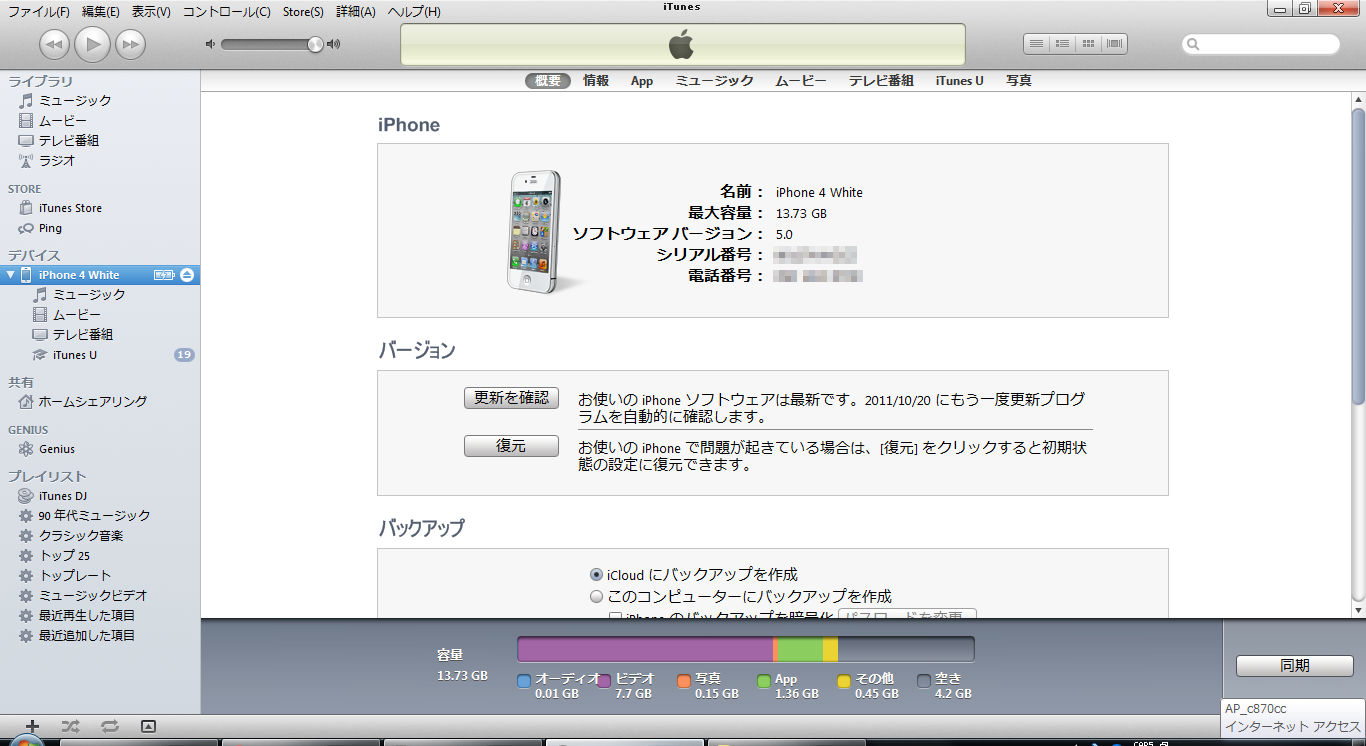Switch to the album list view

coord(1063,44)
